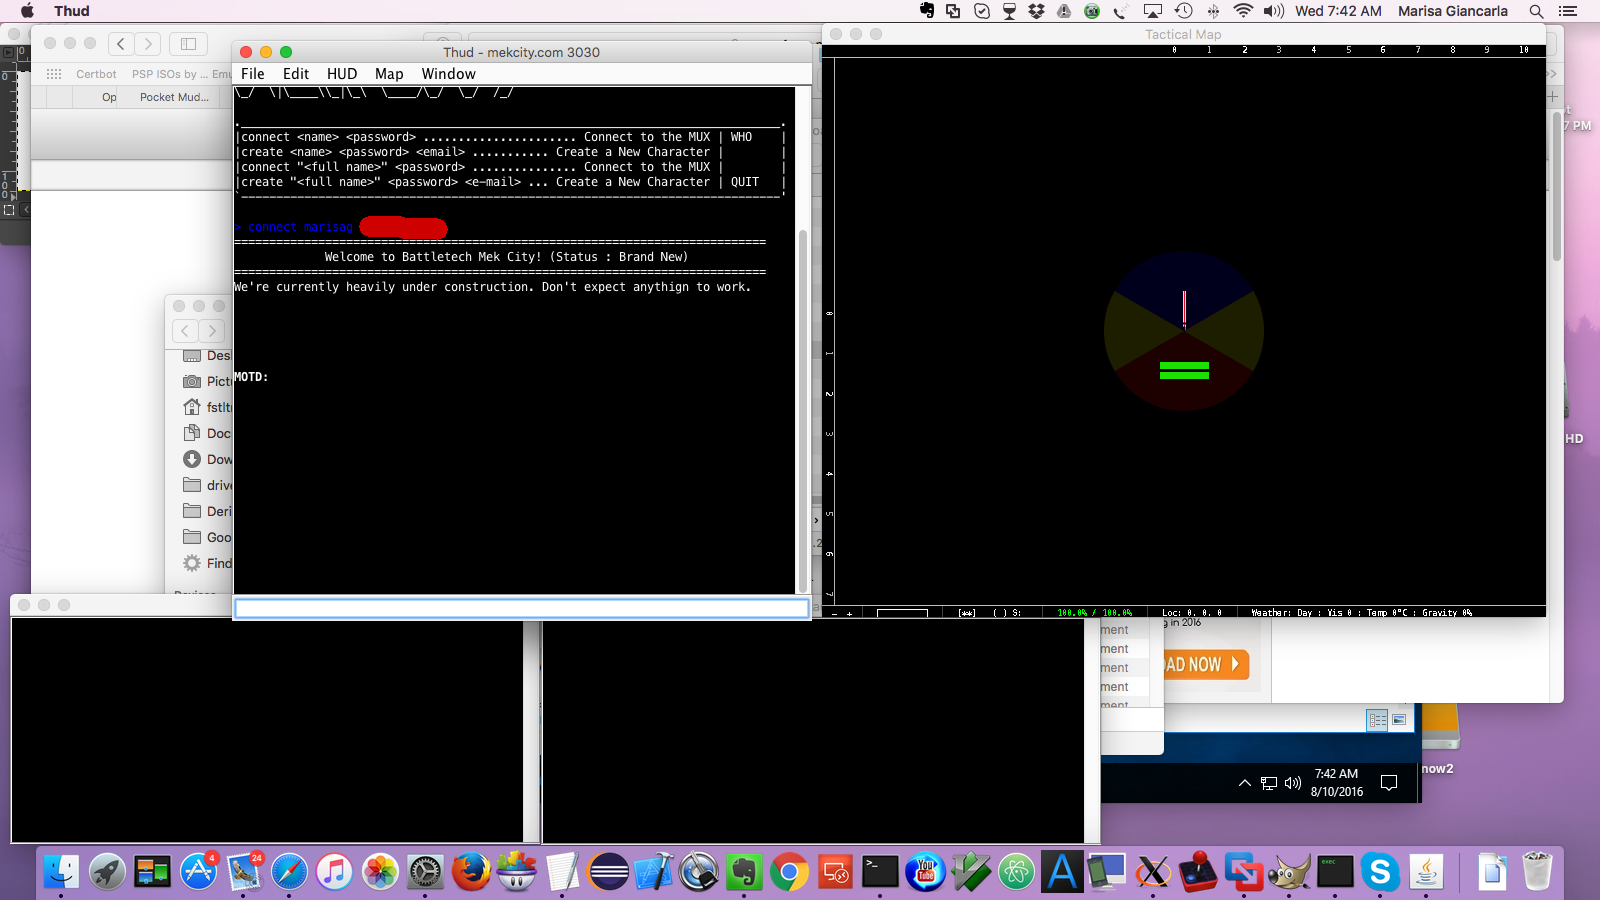Open Terminal from the Dock
Viewport: 1600px width, 900px height.
pos(880,872)
